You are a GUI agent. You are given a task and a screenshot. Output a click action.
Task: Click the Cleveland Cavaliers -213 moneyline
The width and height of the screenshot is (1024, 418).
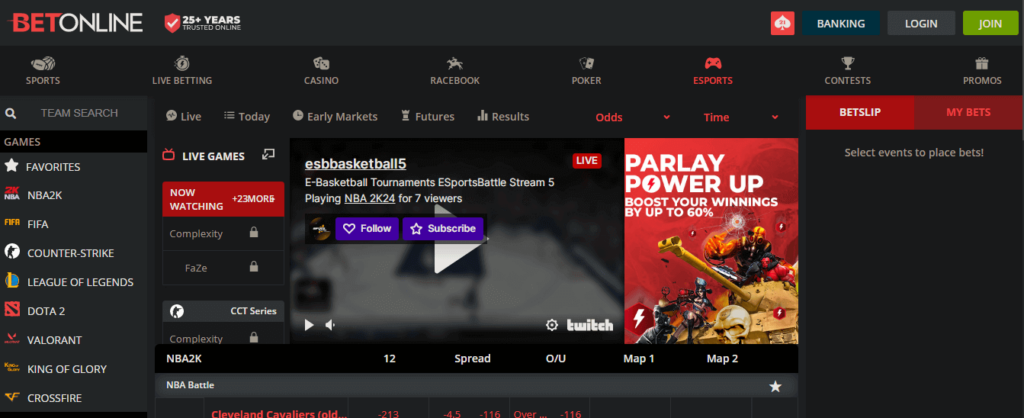click(388, 413)
